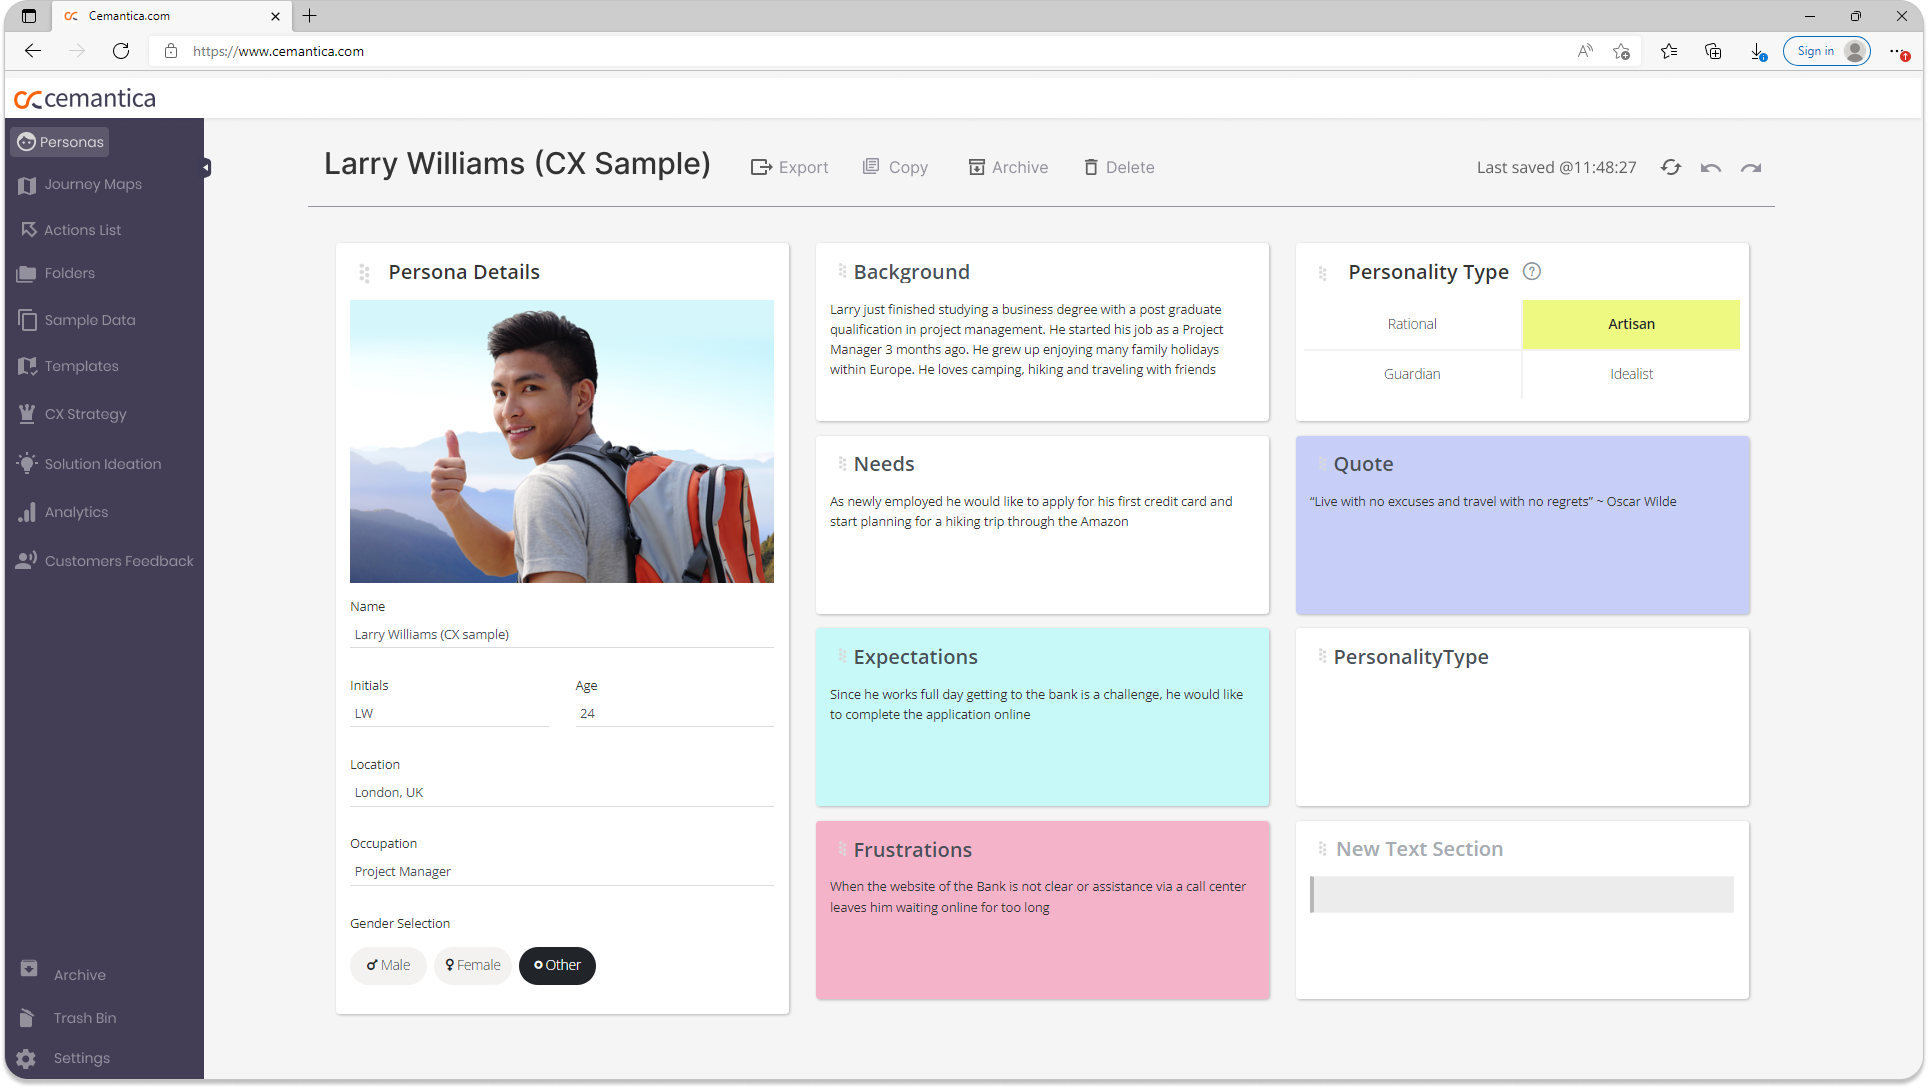The height and width of the screenshot is (1088, 1928).
Task: Export the Larry Williams persona
Action: (790, 167)
